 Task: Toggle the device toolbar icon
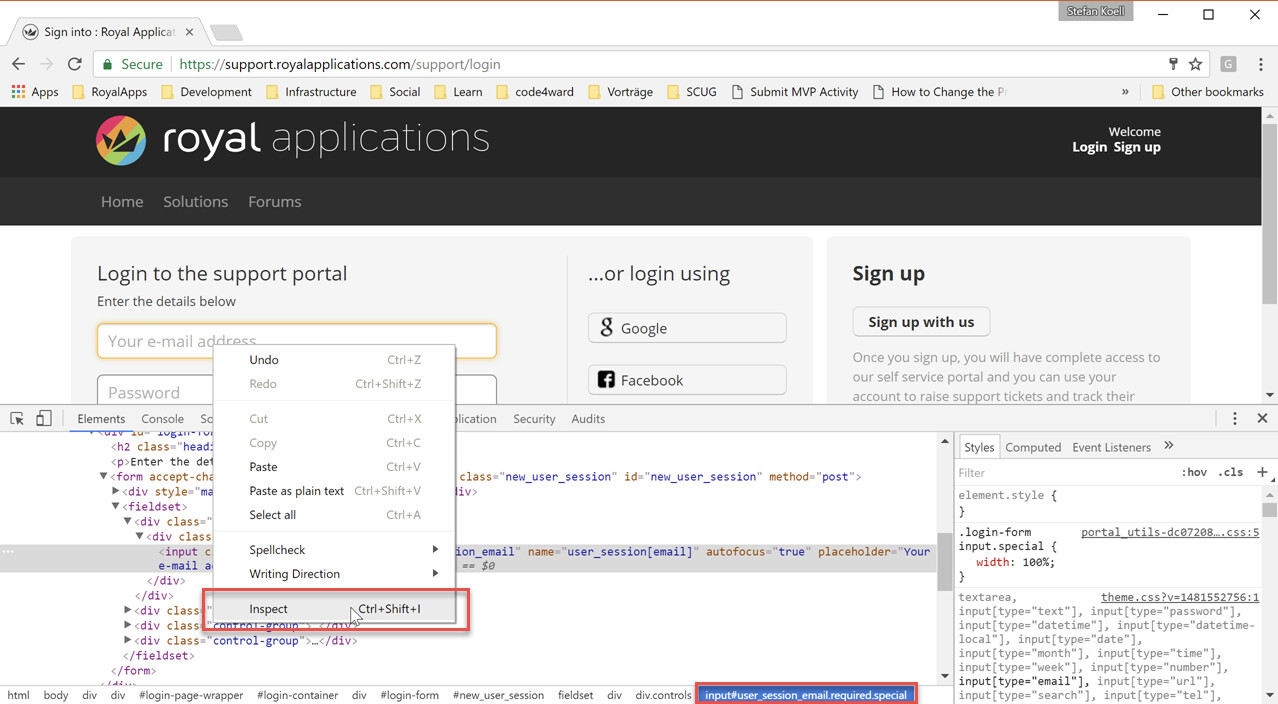pyautogui.click(x=43, y=419)
